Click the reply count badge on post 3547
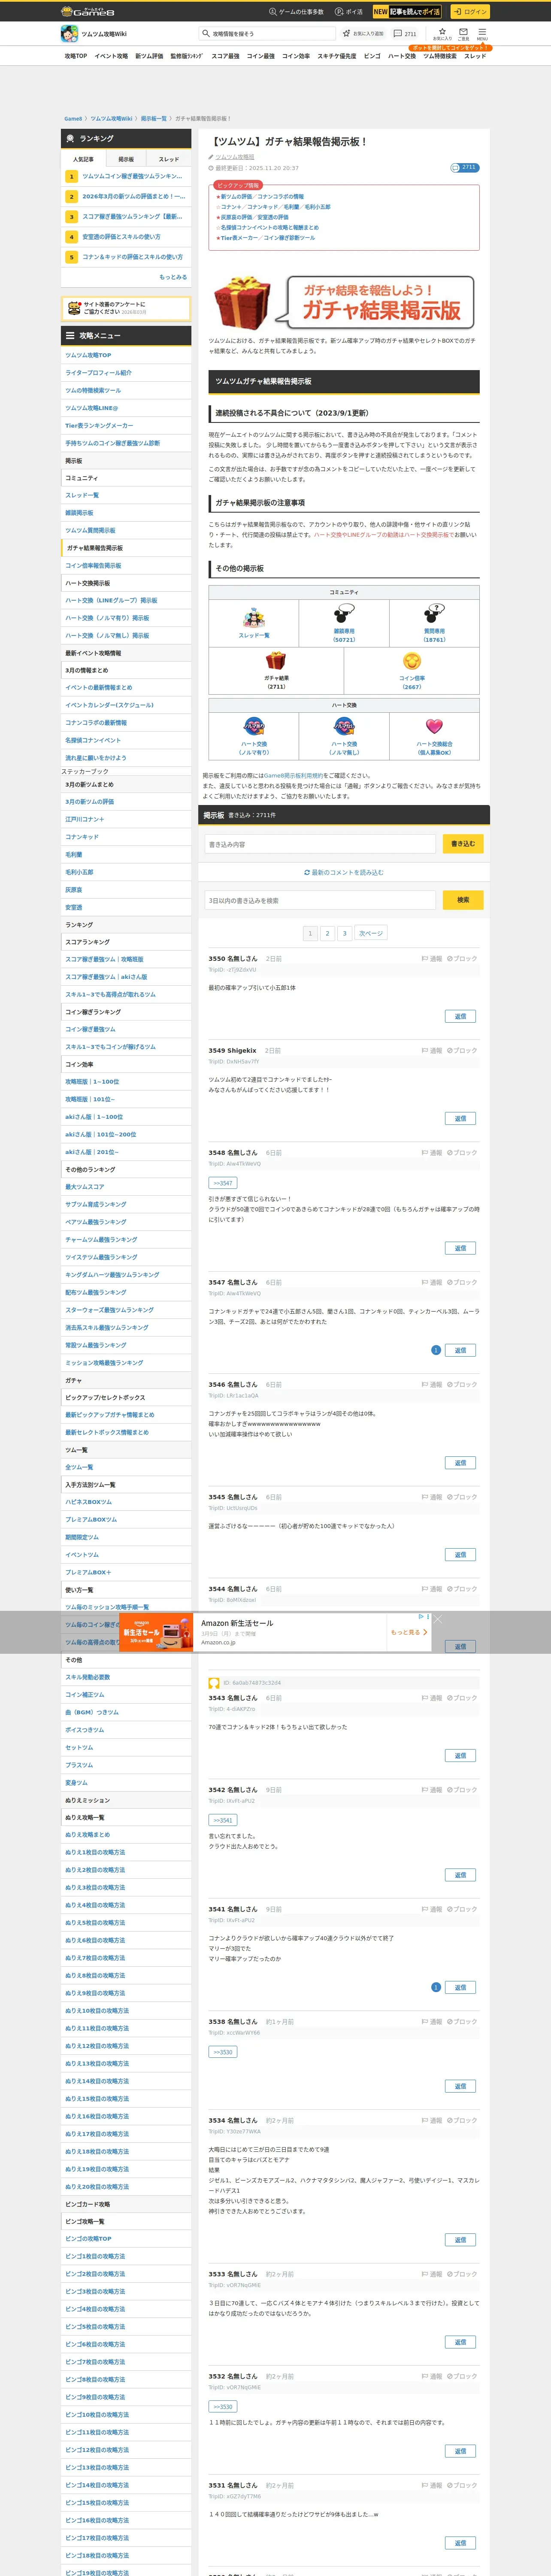Viewport: 551px width, 2576px height. click(x=436, y=1350)
